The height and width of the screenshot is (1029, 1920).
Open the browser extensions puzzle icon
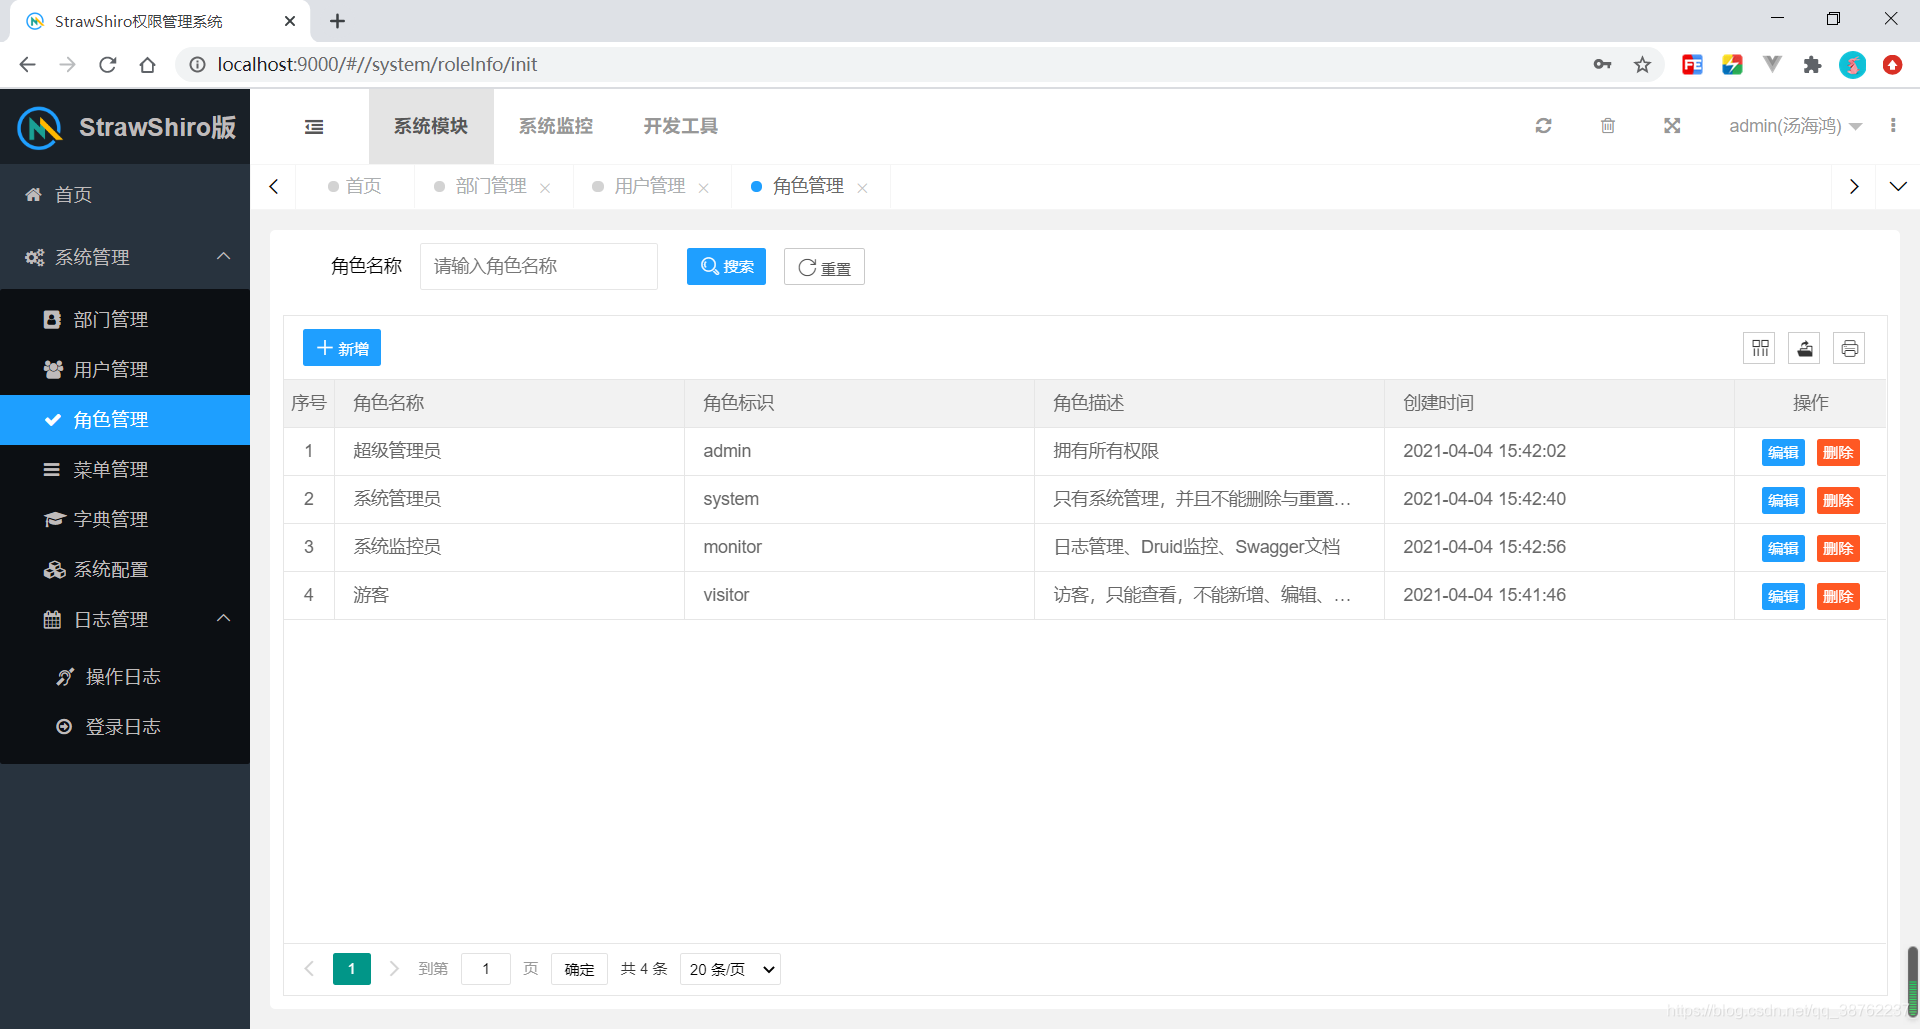1812,65
